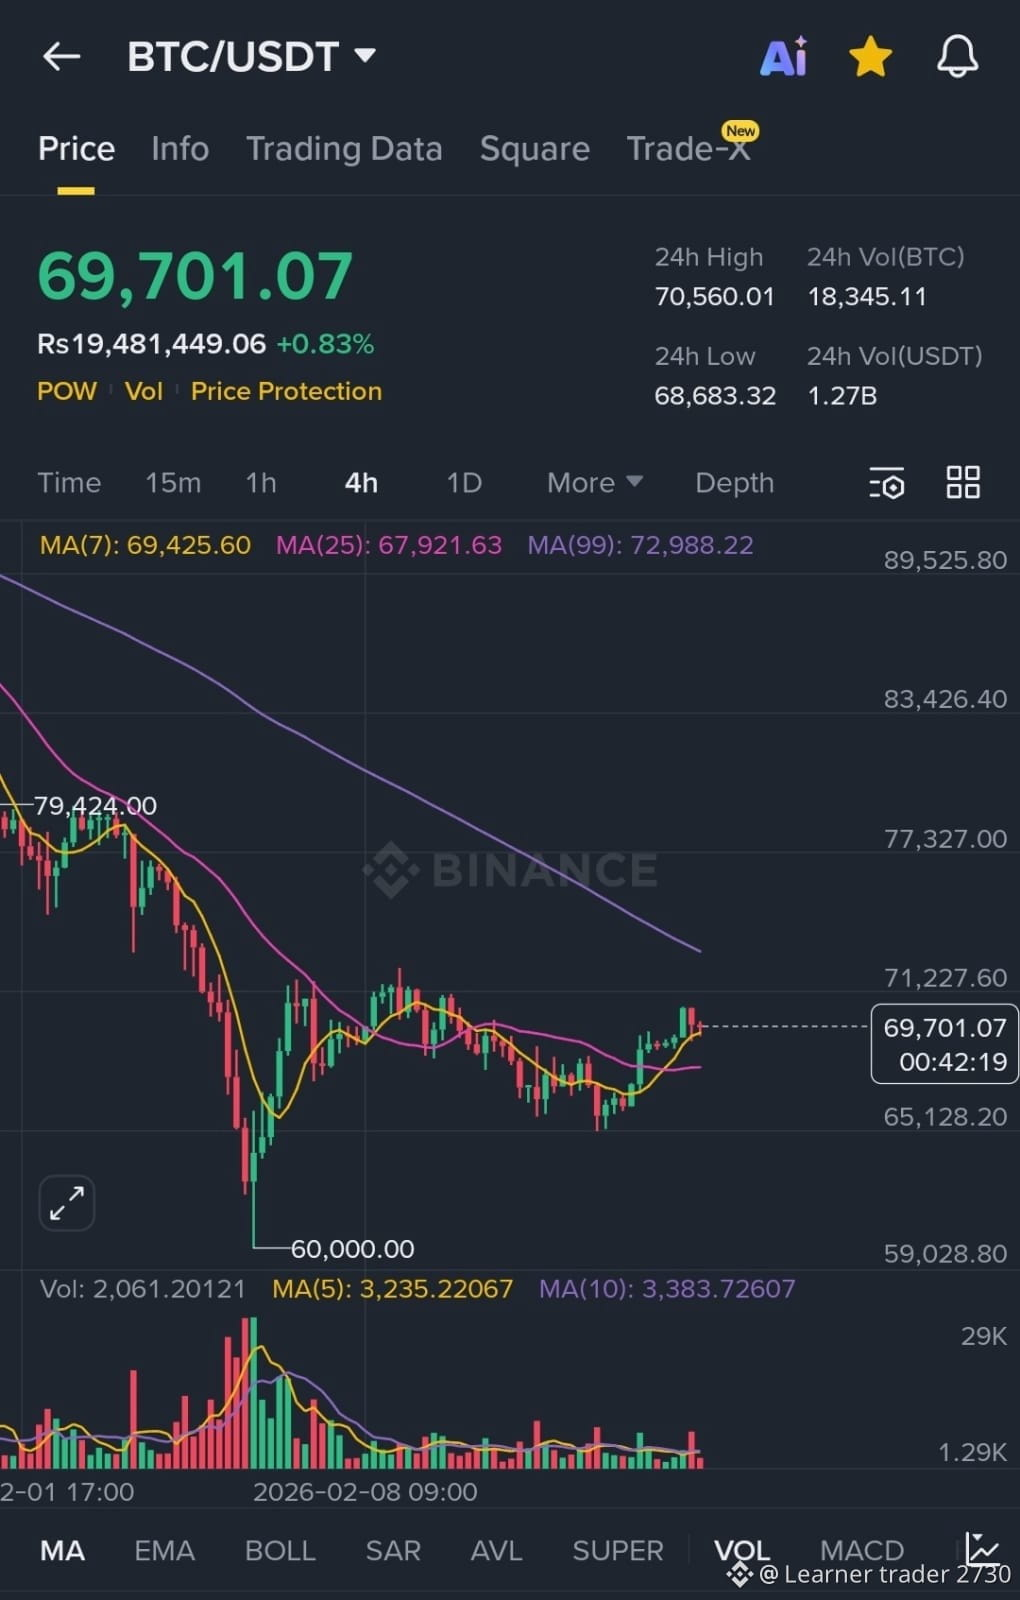Tap the current price countdown box

(944, 1044)
